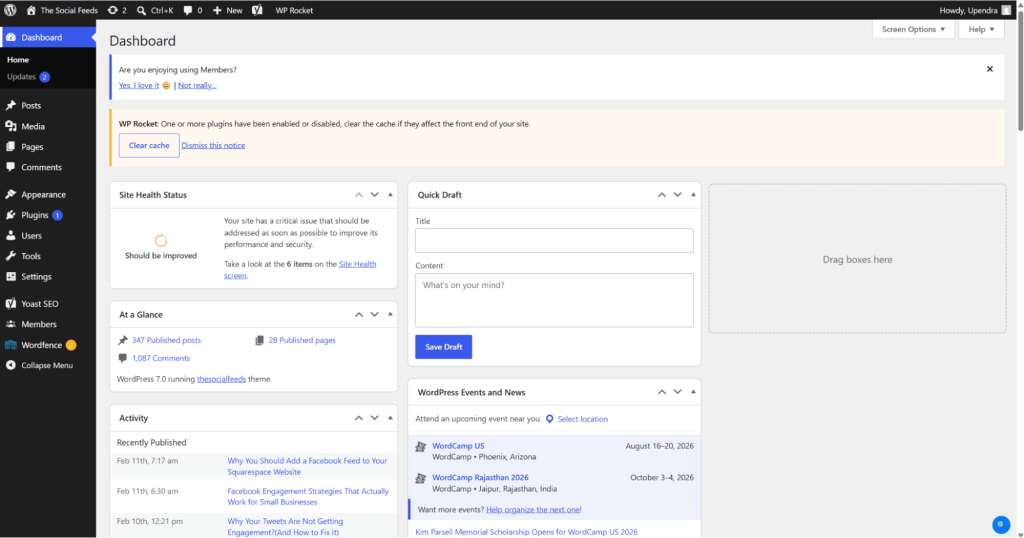Open the WordCamp US event
The height and width of the screenshot is (538, 1024).
point(458,445)
